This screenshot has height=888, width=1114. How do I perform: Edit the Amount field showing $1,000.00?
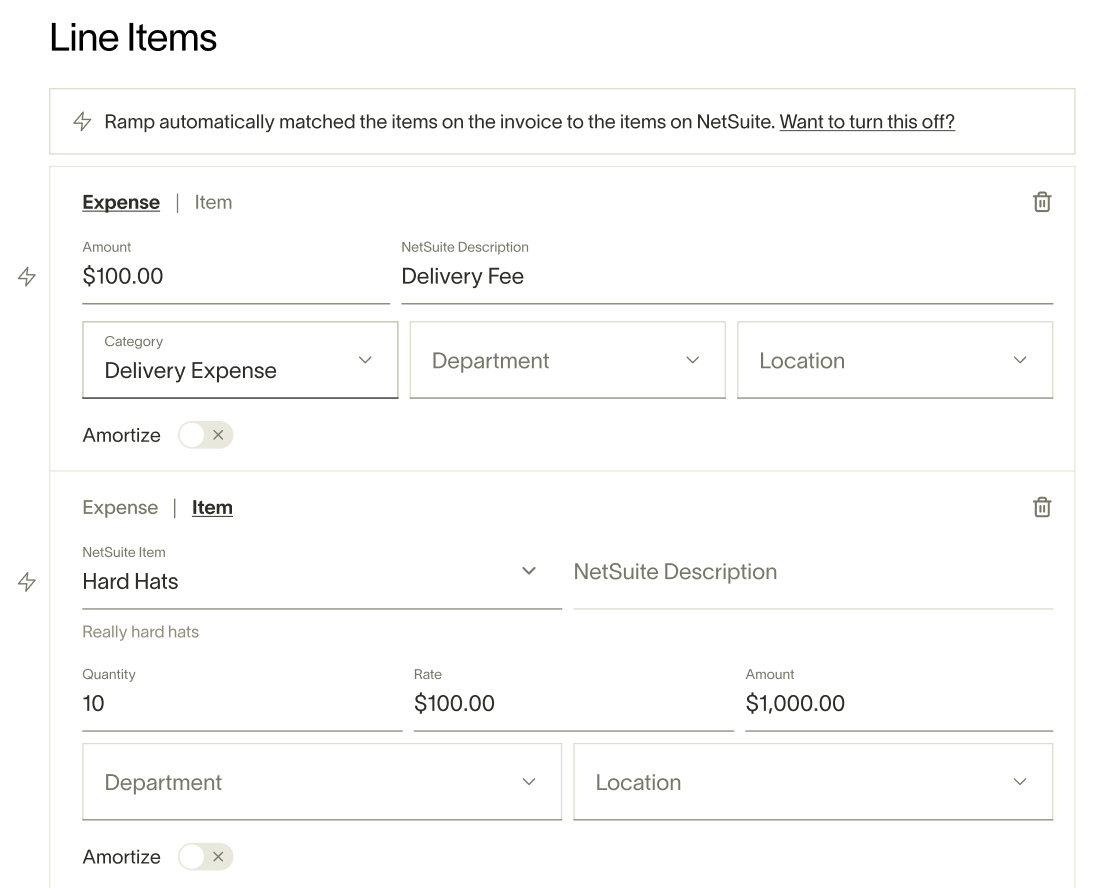click(899, 699)
